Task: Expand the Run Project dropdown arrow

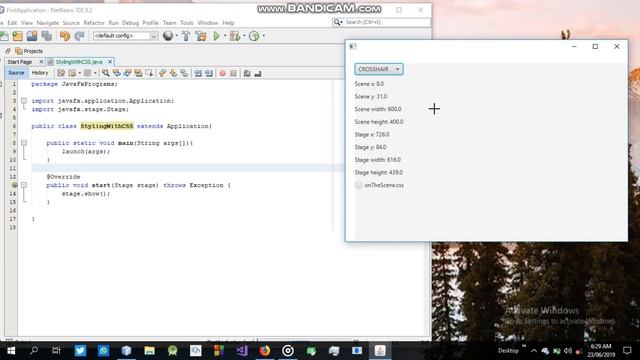Action: coord(224,36)
